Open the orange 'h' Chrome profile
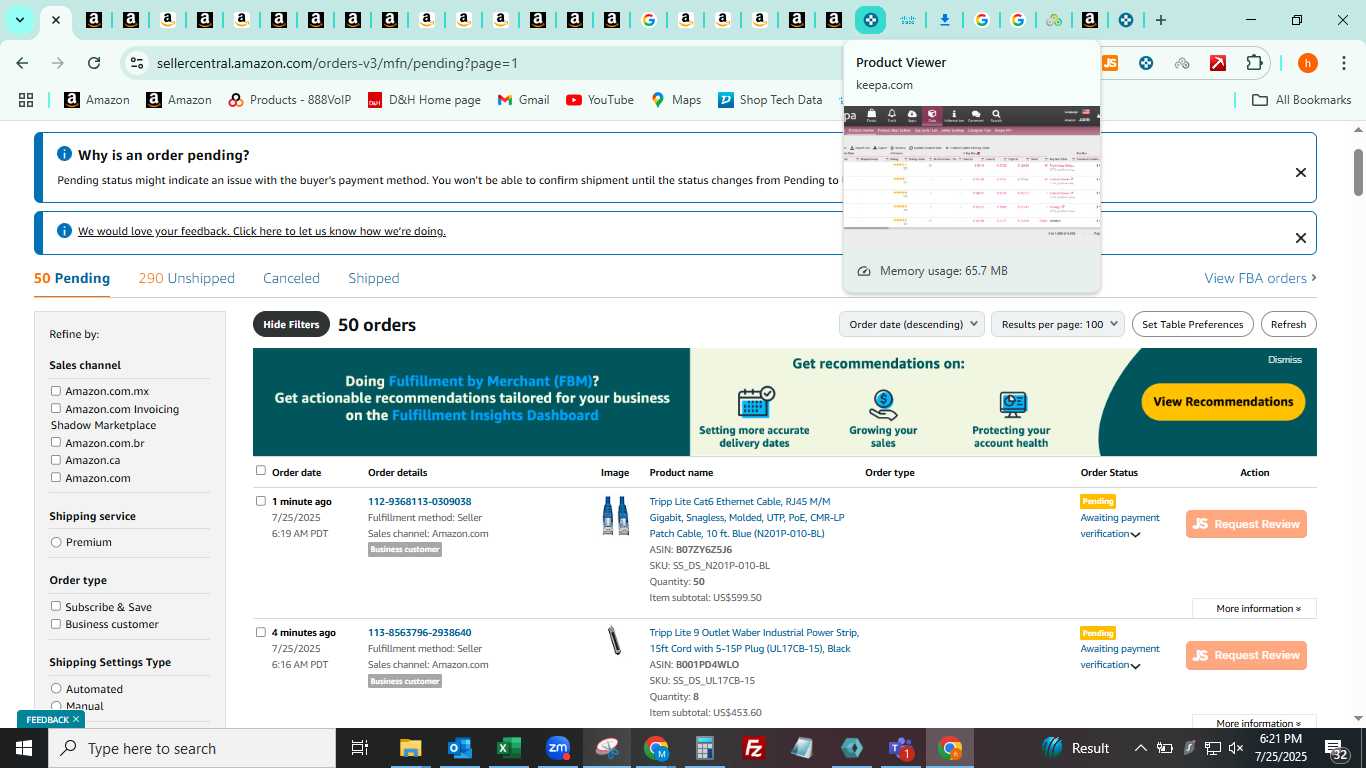This screenshot has width=1366, height=768. pyautogui.click(x=1307, y=63)
